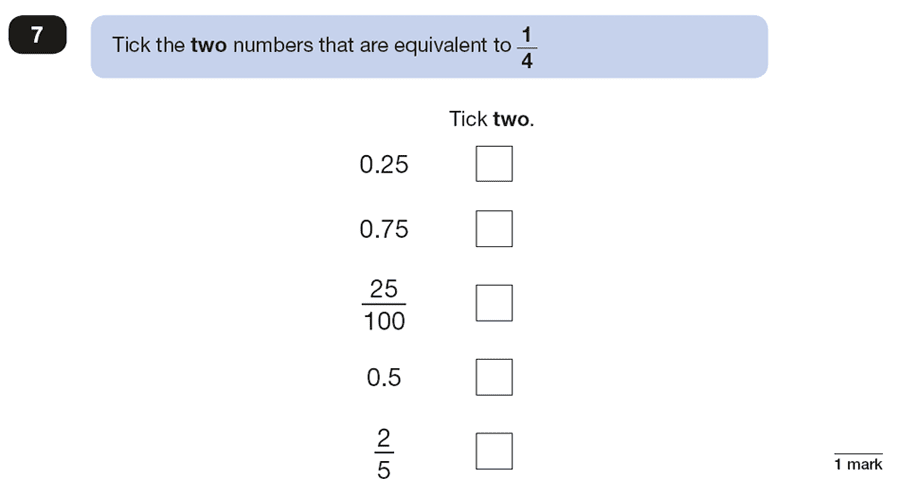900x496 pixels.
Task: Click the denominator 100 of the fraction
Action: coord(384,321)
